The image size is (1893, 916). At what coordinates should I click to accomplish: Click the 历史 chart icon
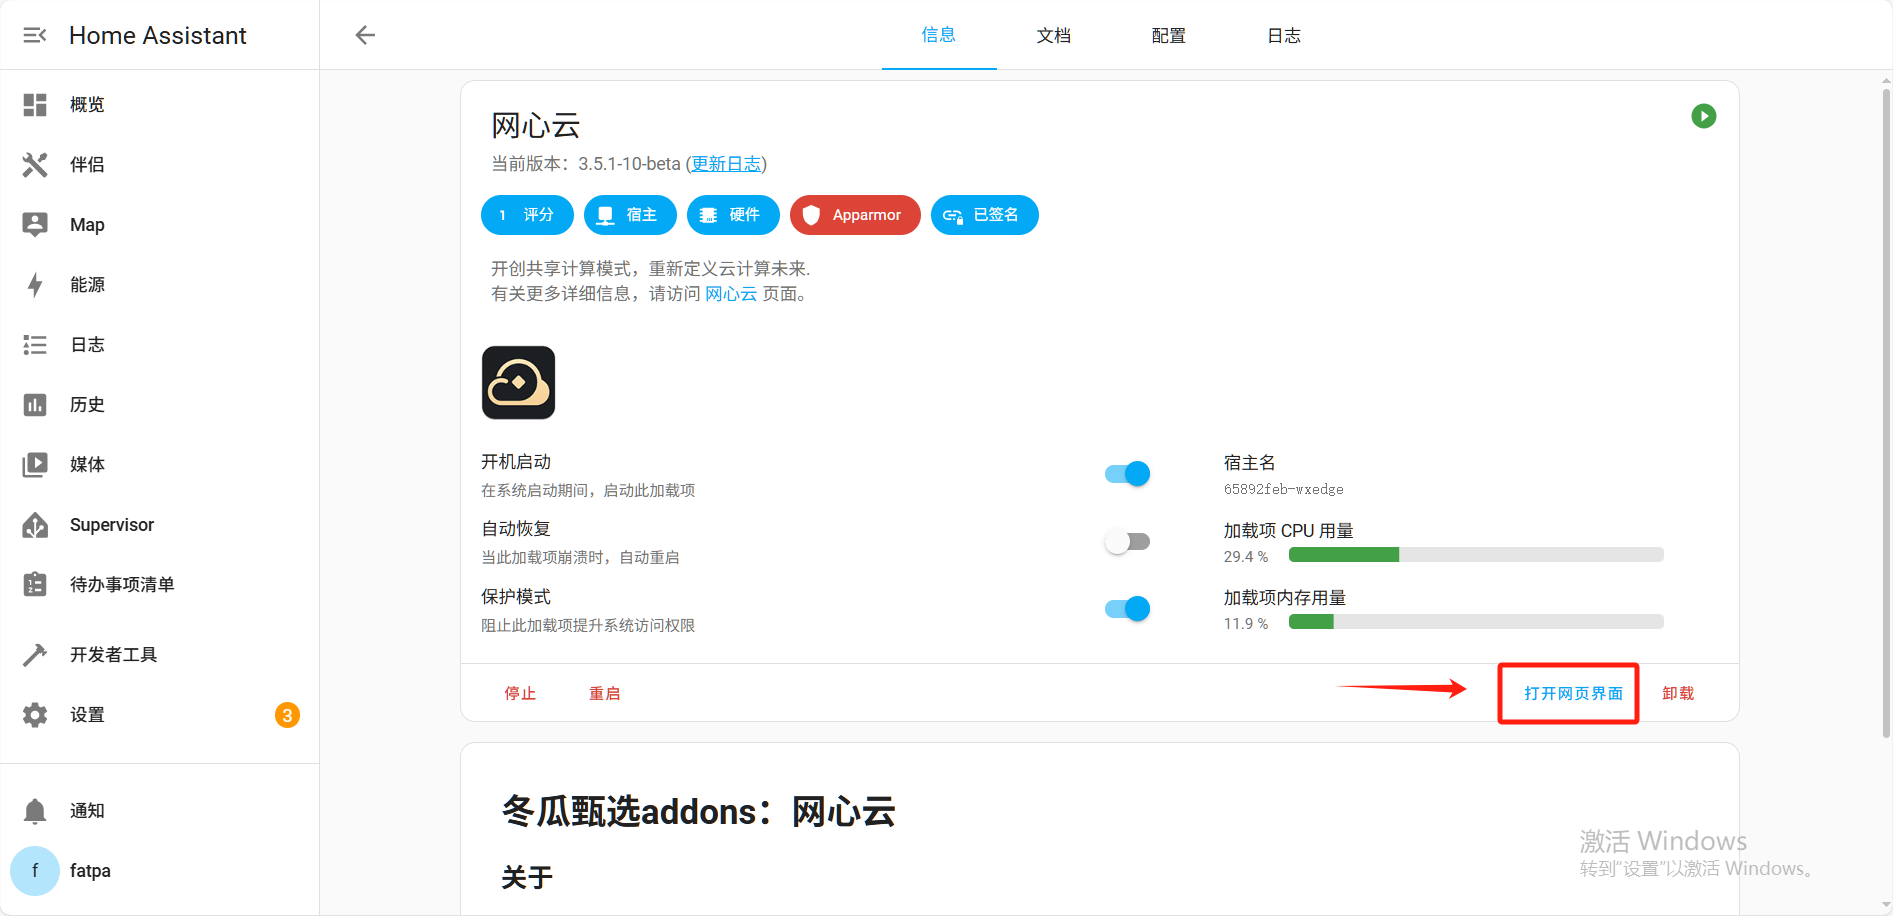35,405
